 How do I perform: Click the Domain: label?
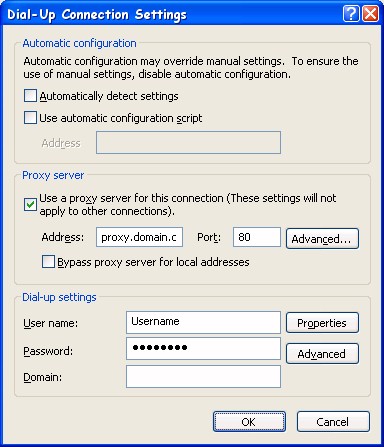(42, 377)
